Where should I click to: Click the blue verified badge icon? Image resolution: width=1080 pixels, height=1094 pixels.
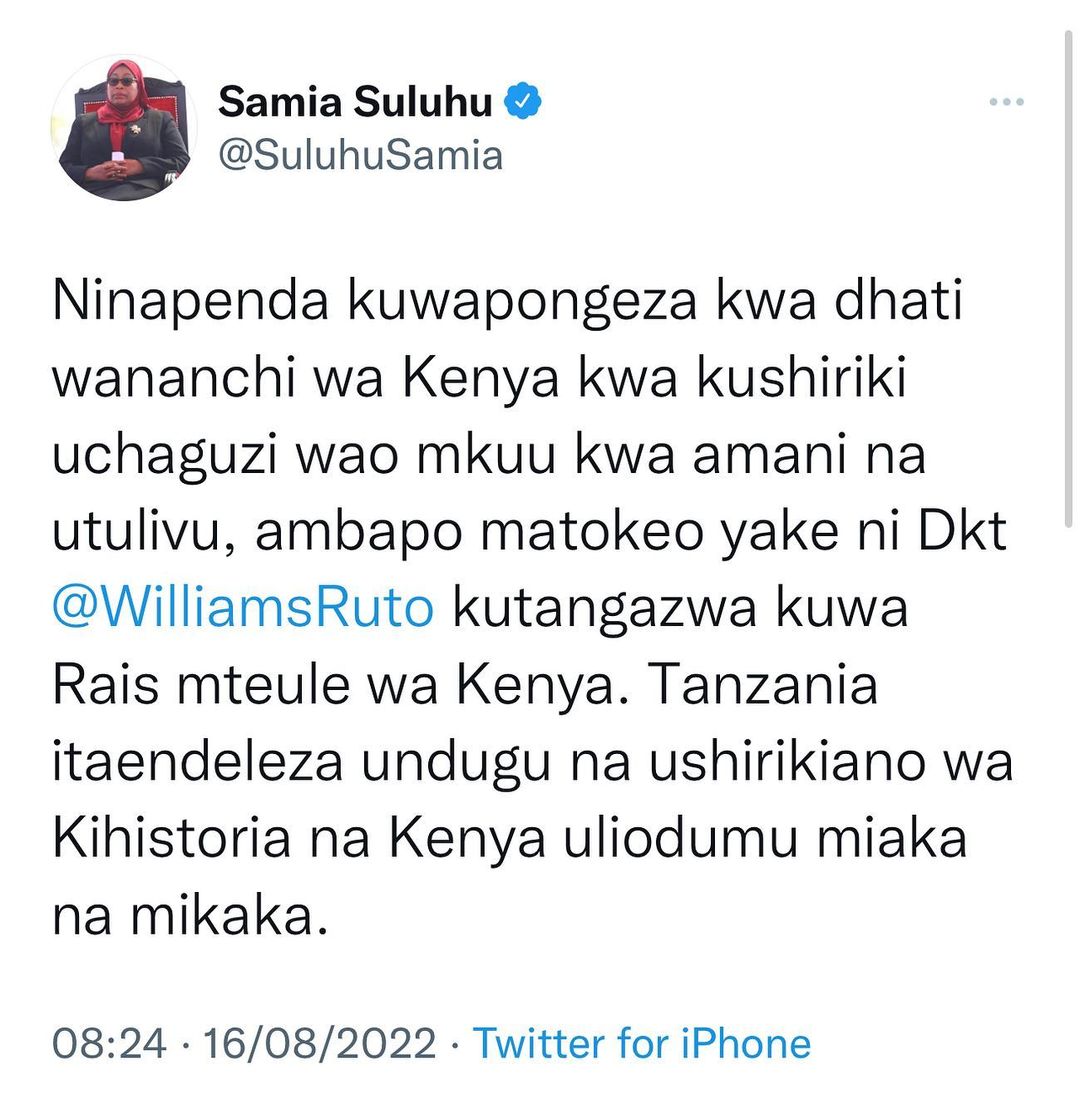(523, 101)
